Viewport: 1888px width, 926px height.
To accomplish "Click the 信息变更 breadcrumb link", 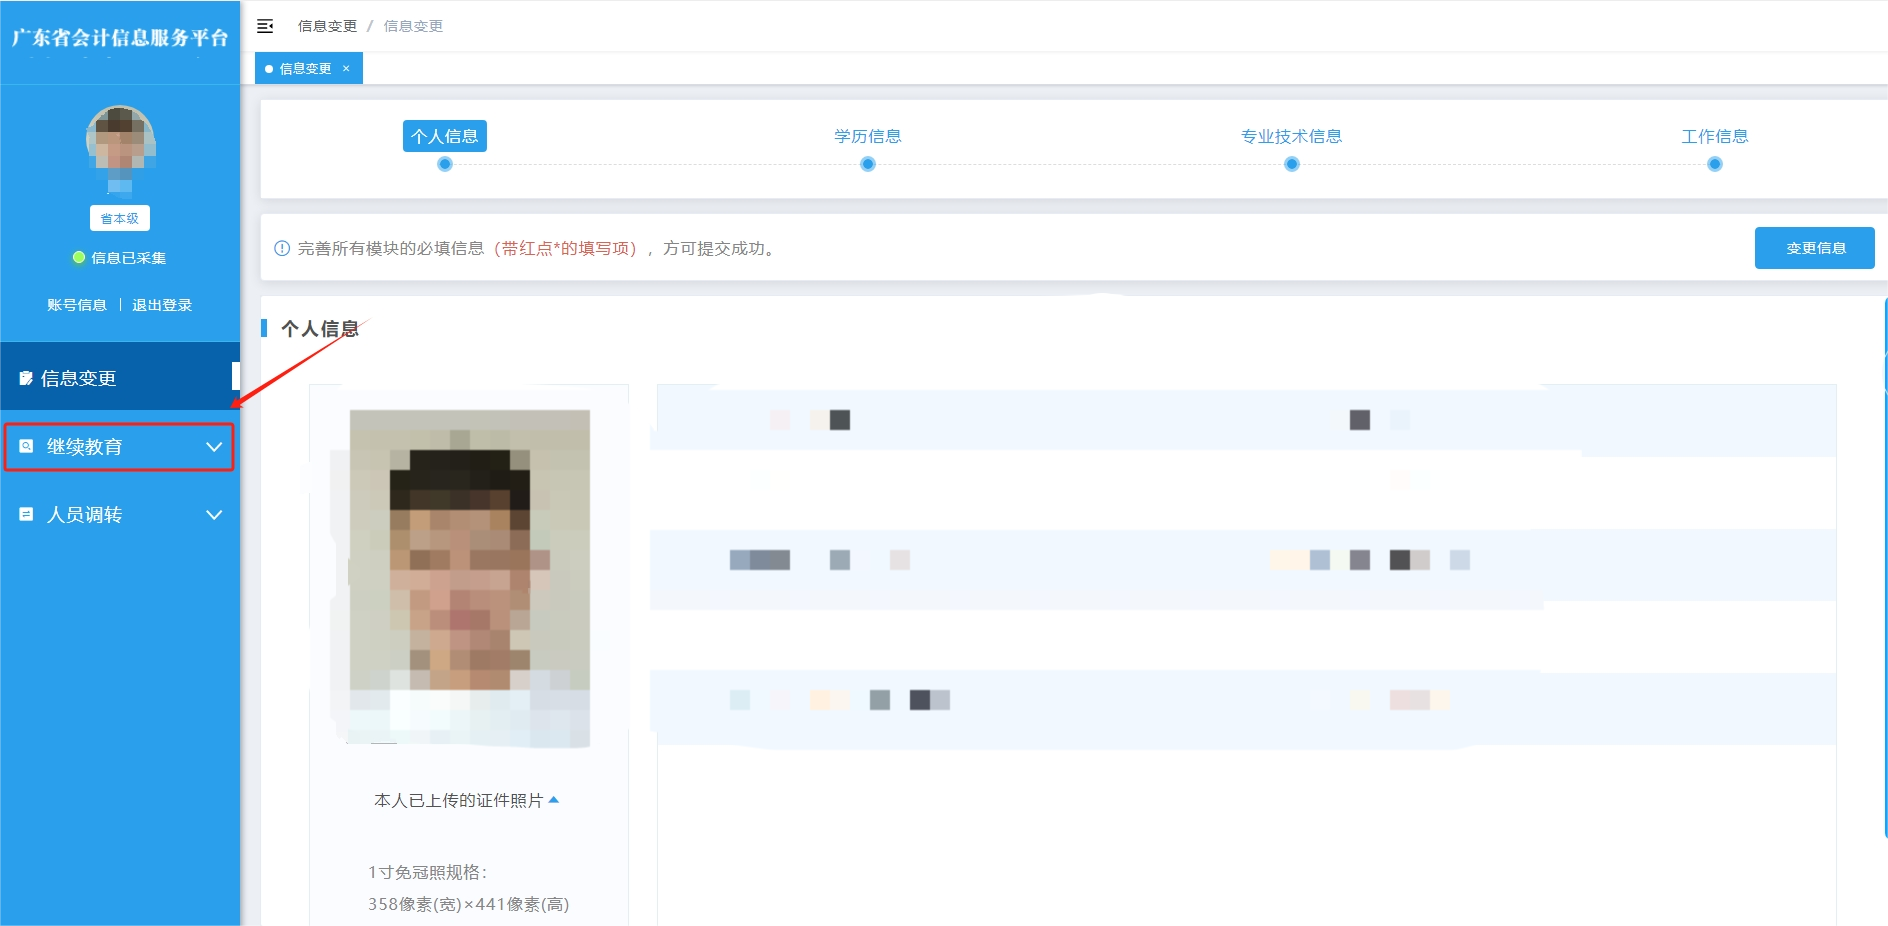I will point(327,26).
